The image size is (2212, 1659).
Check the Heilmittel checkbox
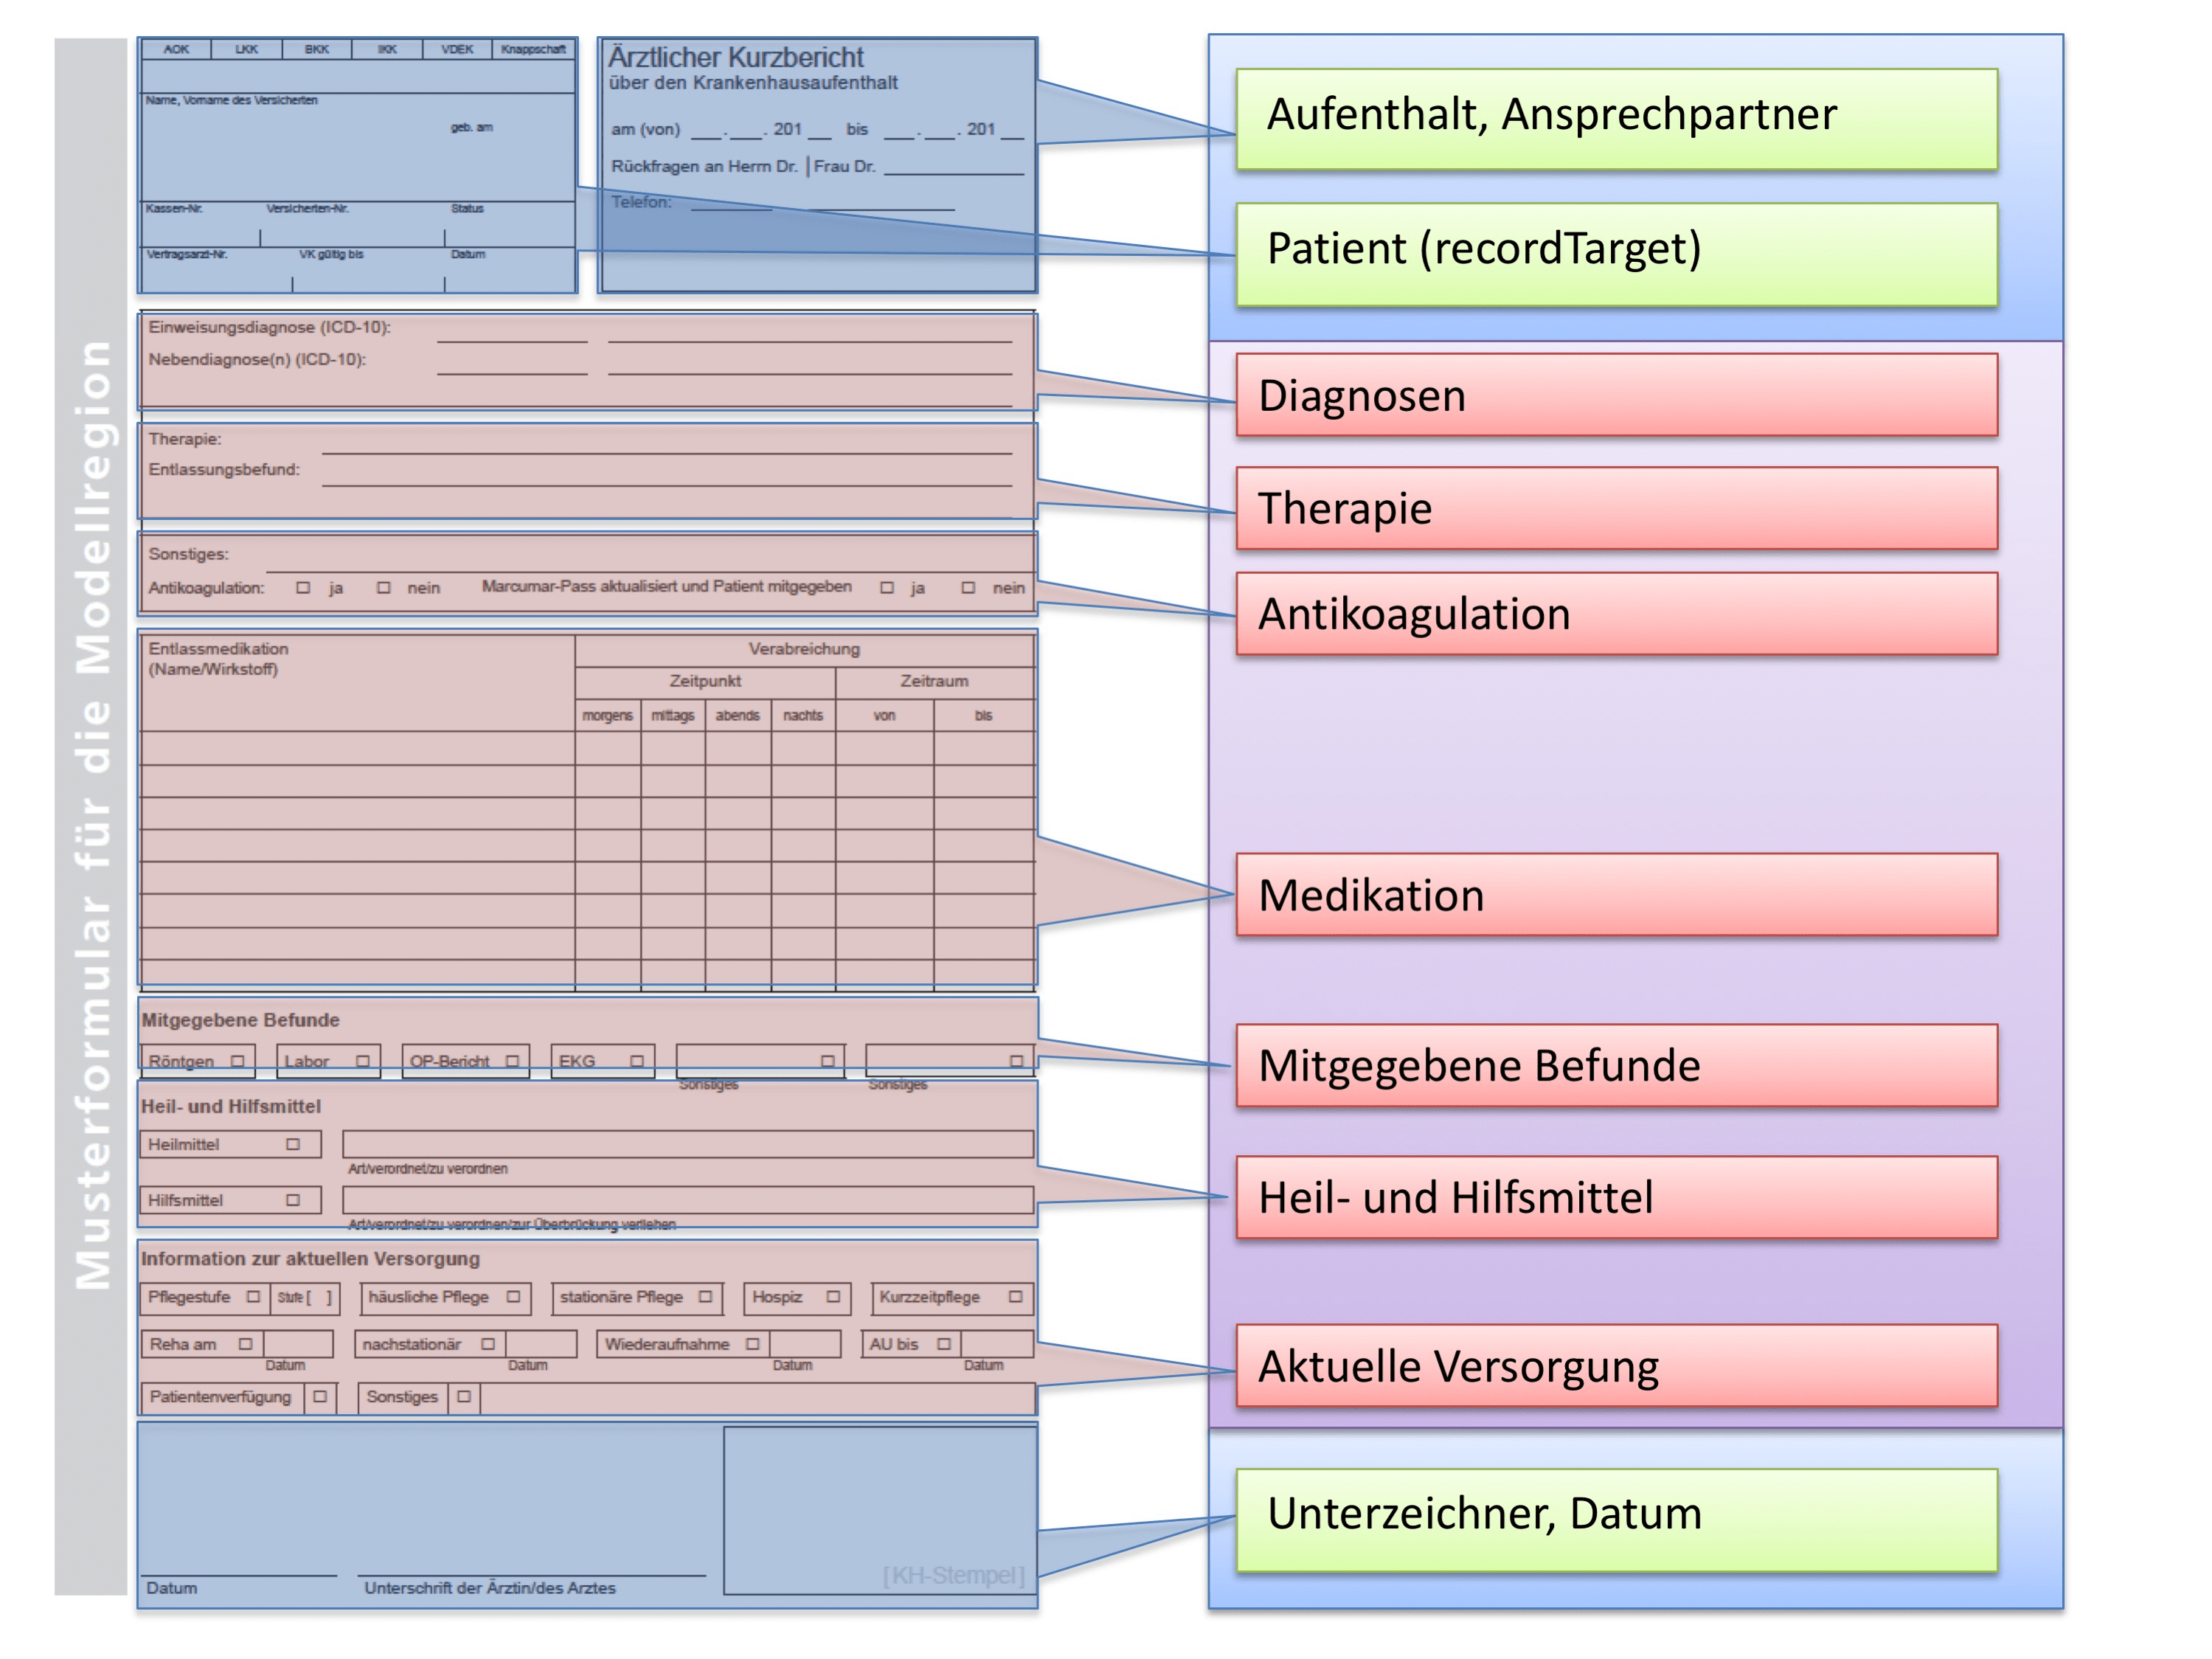(x=293, y=1144)
